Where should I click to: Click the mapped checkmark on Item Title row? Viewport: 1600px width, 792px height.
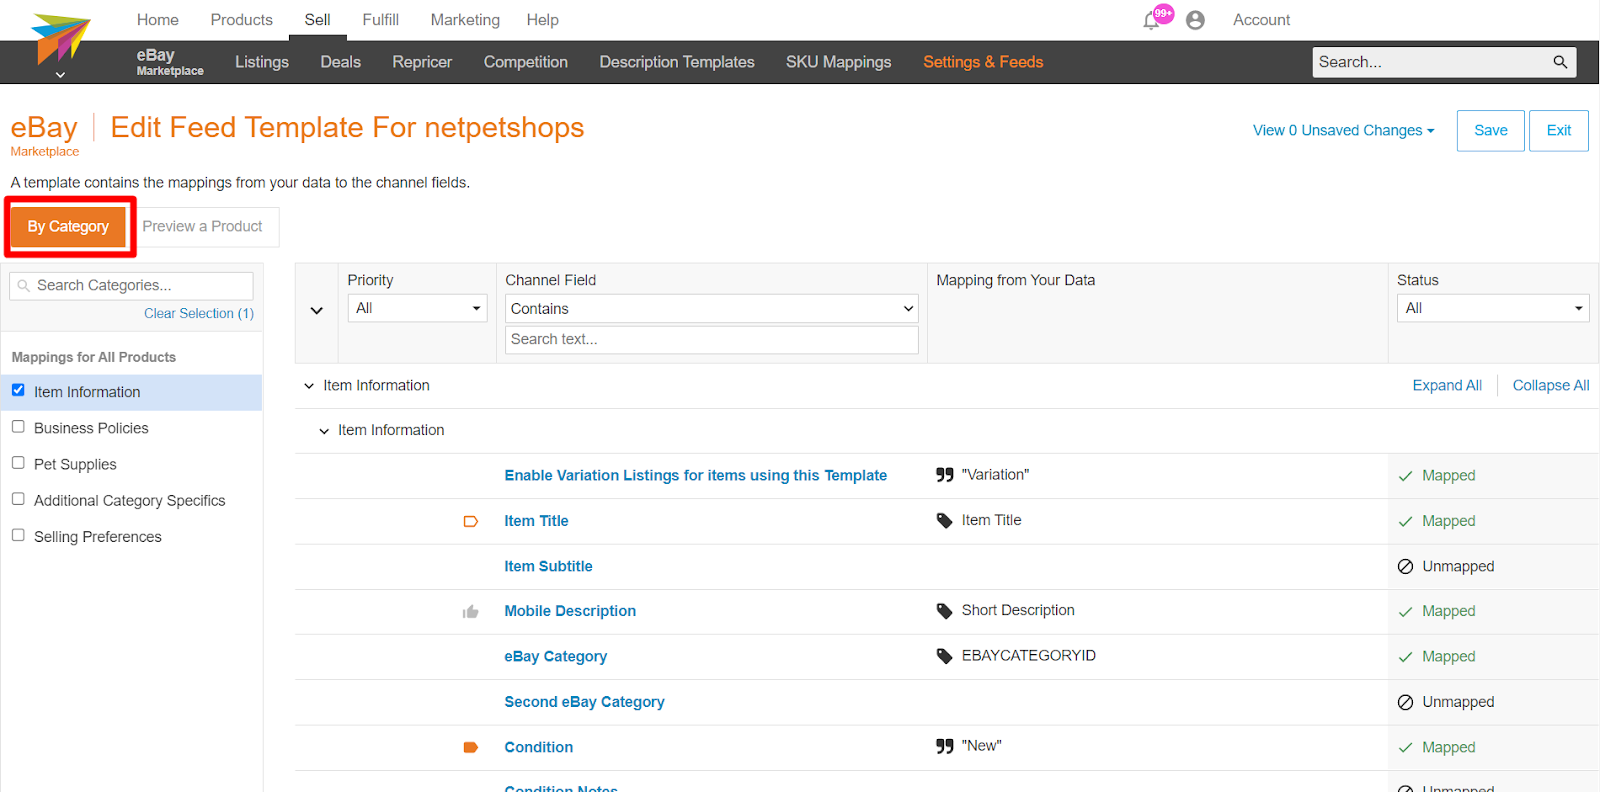click(1405, 521)
